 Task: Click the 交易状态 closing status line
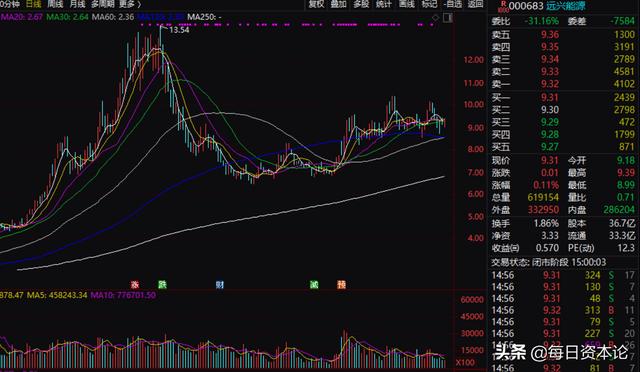click(x=548, y=262)
